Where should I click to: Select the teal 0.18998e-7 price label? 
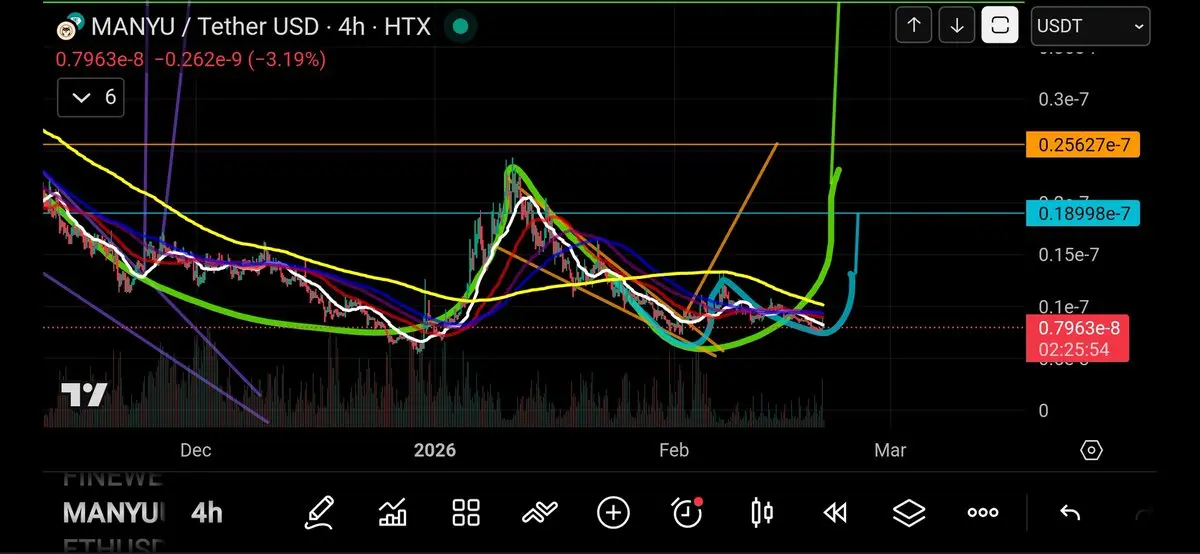(x=1083, y=213)
